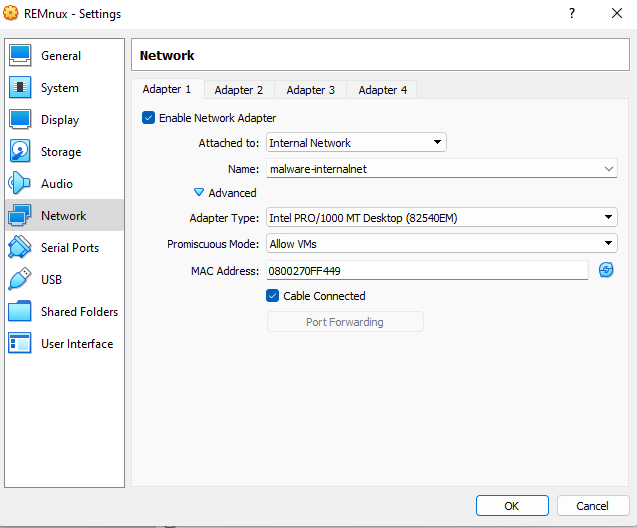Click the OK button
Screen dimensions: 637x528
(x=512, y=505)
